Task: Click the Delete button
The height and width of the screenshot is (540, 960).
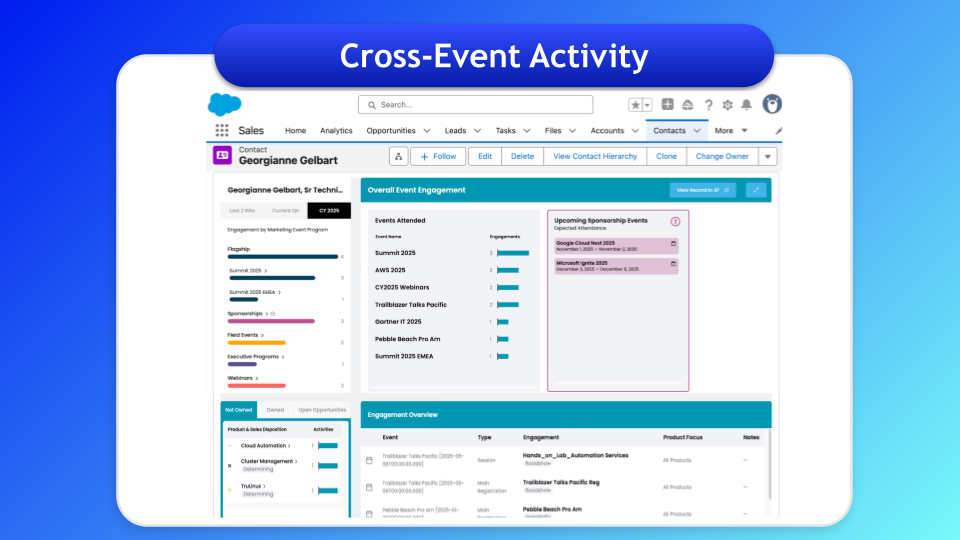Action: [x=522, y=156]
